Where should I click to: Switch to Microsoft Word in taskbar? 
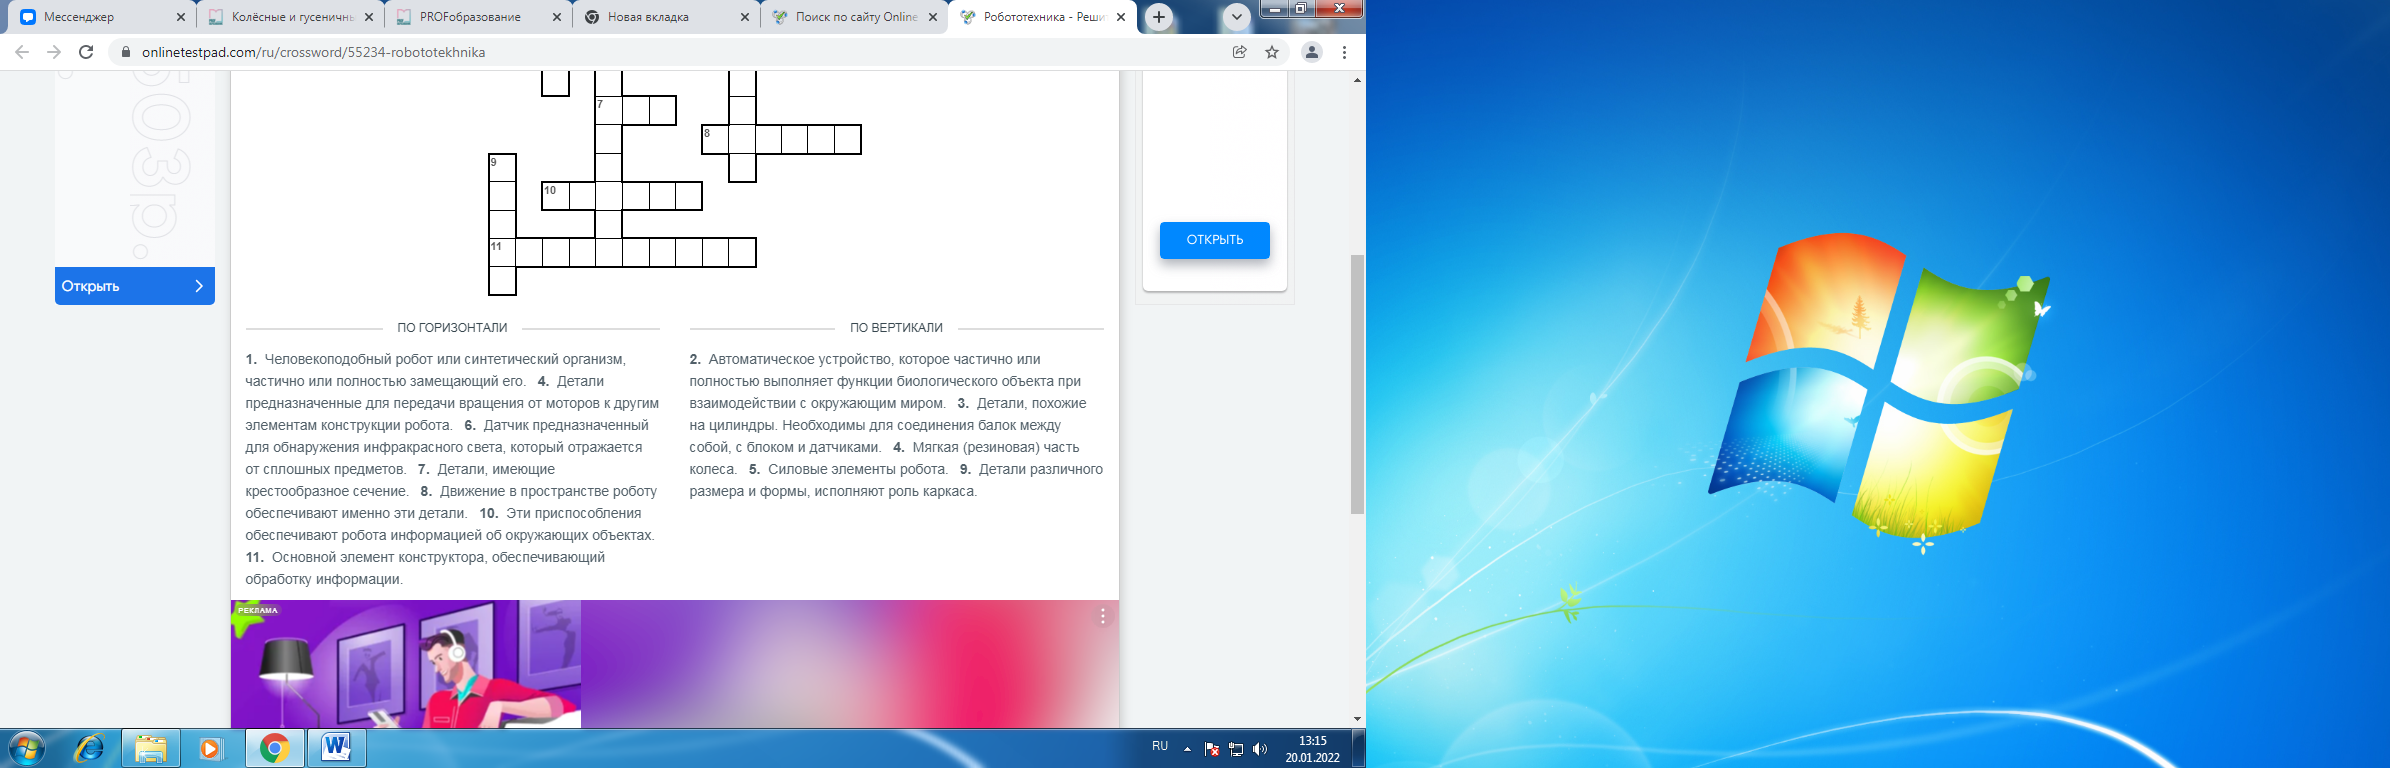point(336,748)
